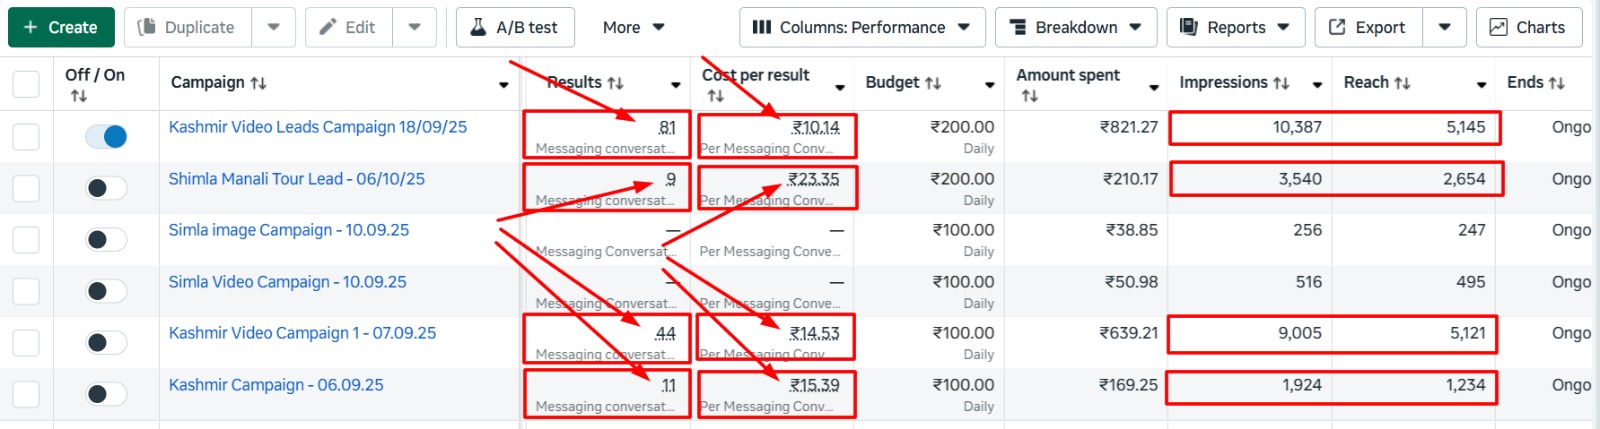Open Kashmir Video Campaign 1 - 07.09.25 link
The height and width of the screenshot is (429, 1600).
(x=302, y=333)
